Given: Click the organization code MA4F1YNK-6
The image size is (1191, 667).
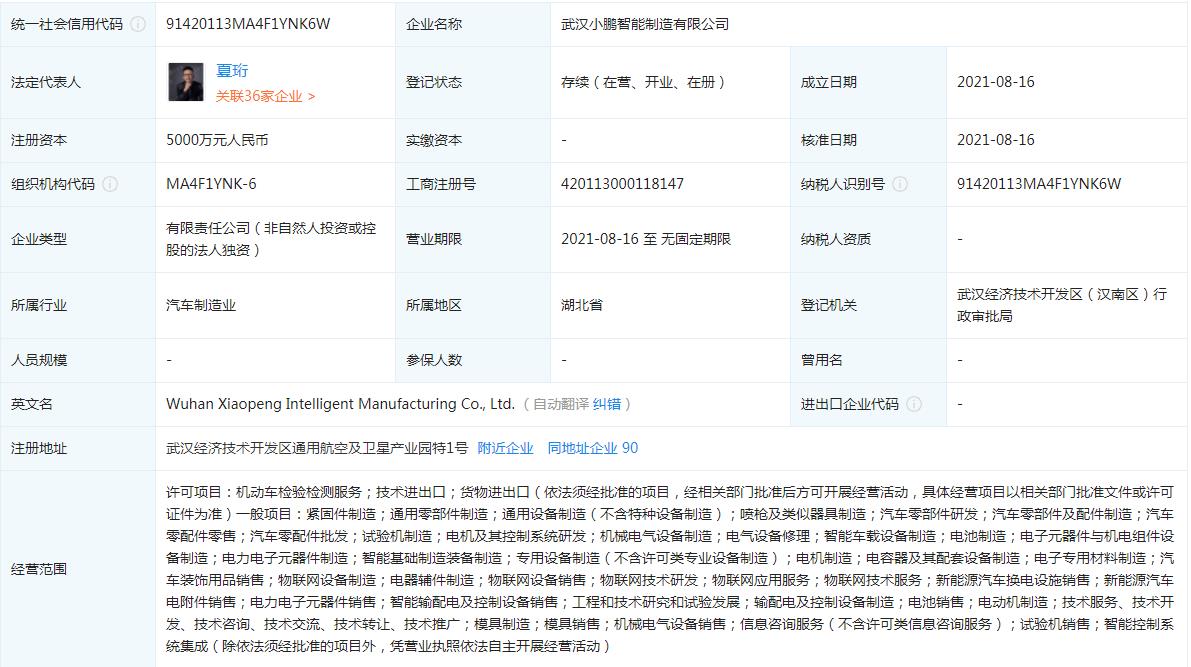Looking at the screenshot, I should pyautogui.click(x=211, y=184).
